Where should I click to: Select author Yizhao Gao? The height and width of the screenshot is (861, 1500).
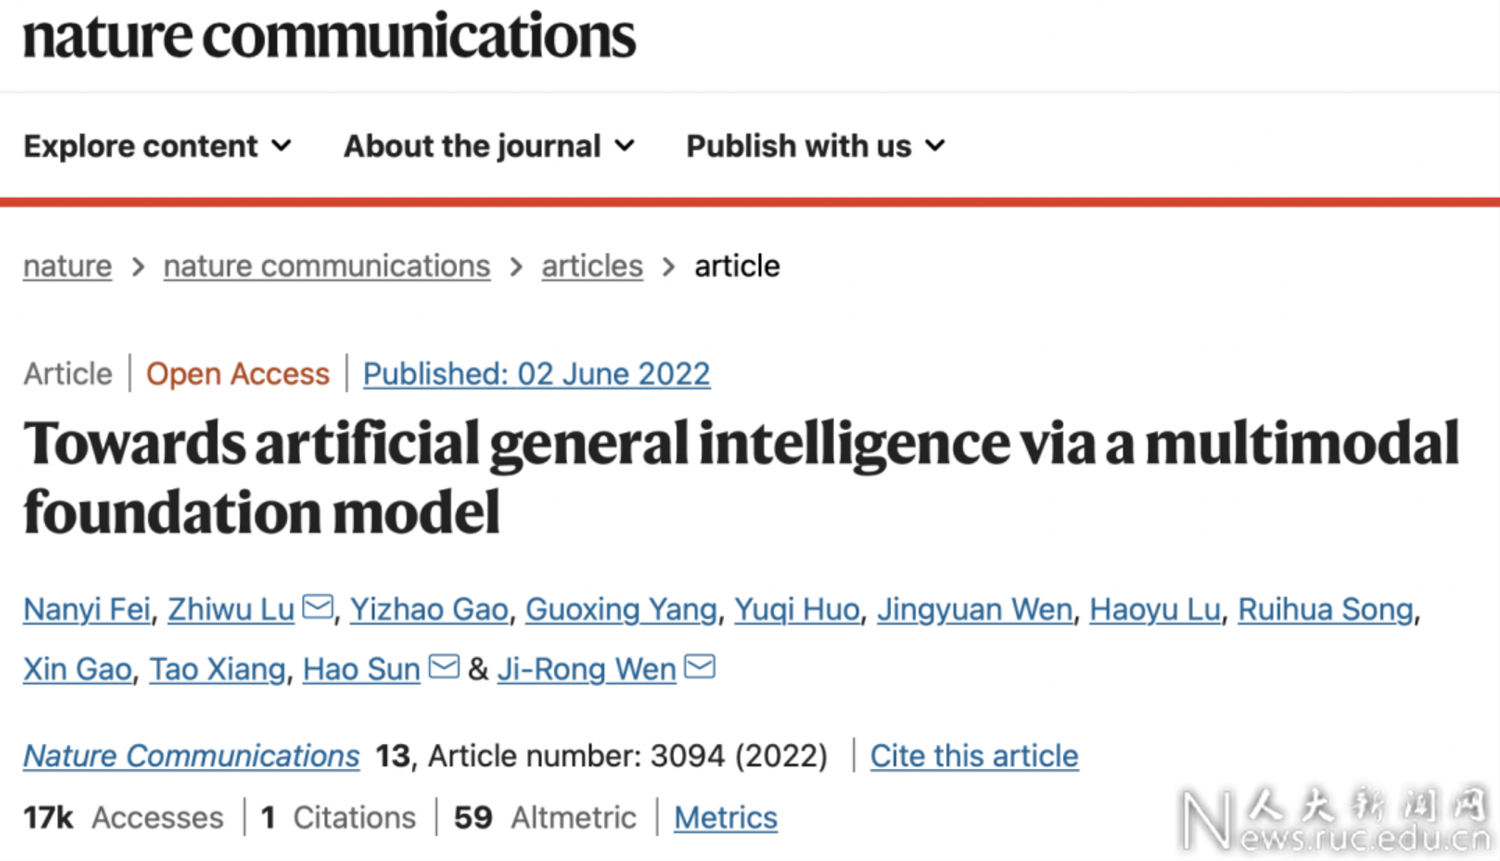[429, 609]
